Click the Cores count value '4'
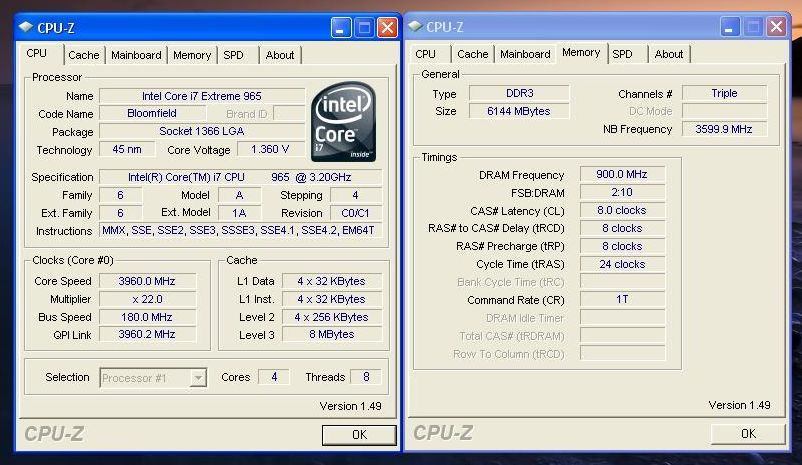Screen dimensions: 802x465 [x=274, y=377]
